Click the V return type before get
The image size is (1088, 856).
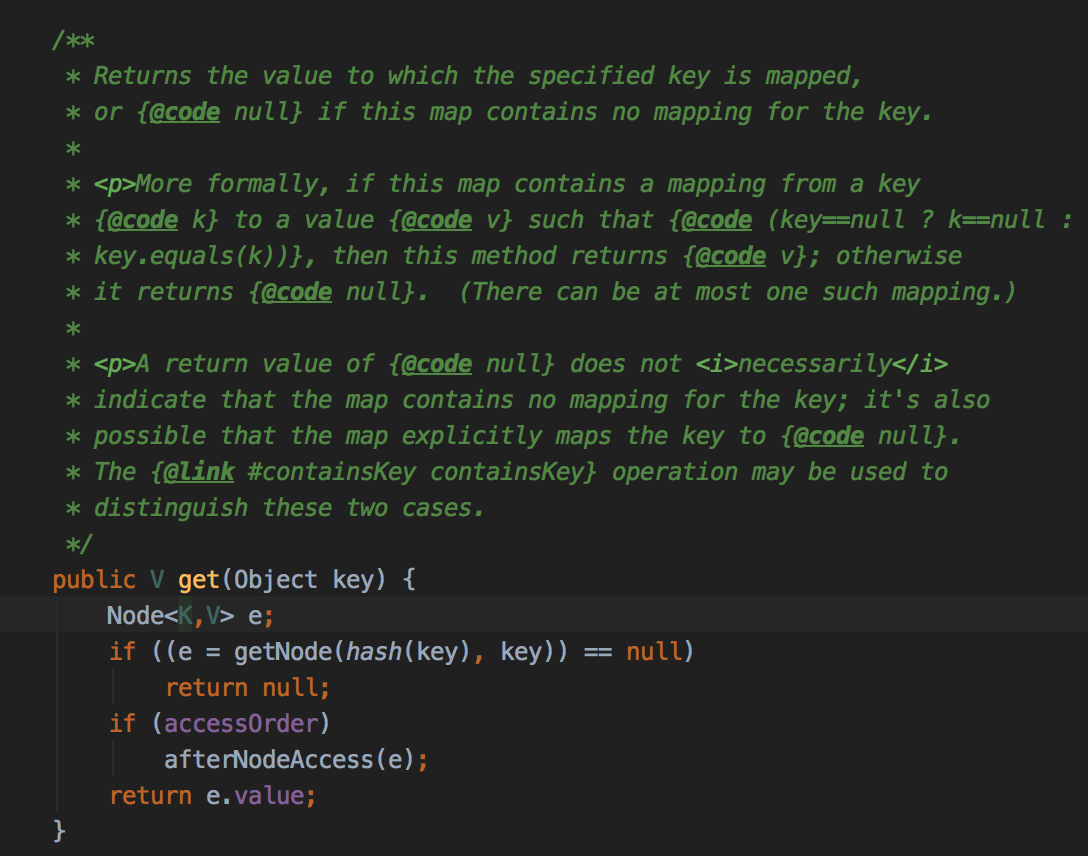156,579
